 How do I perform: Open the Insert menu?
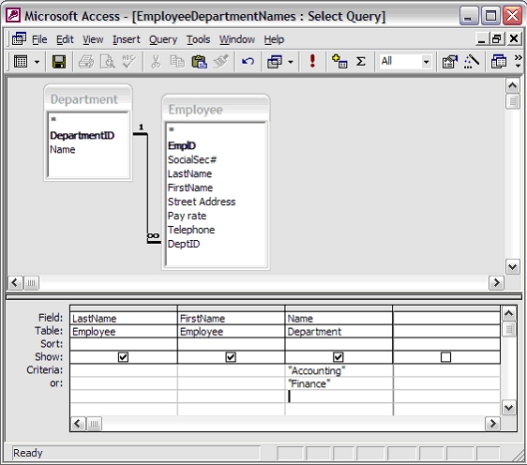[126, 39]
